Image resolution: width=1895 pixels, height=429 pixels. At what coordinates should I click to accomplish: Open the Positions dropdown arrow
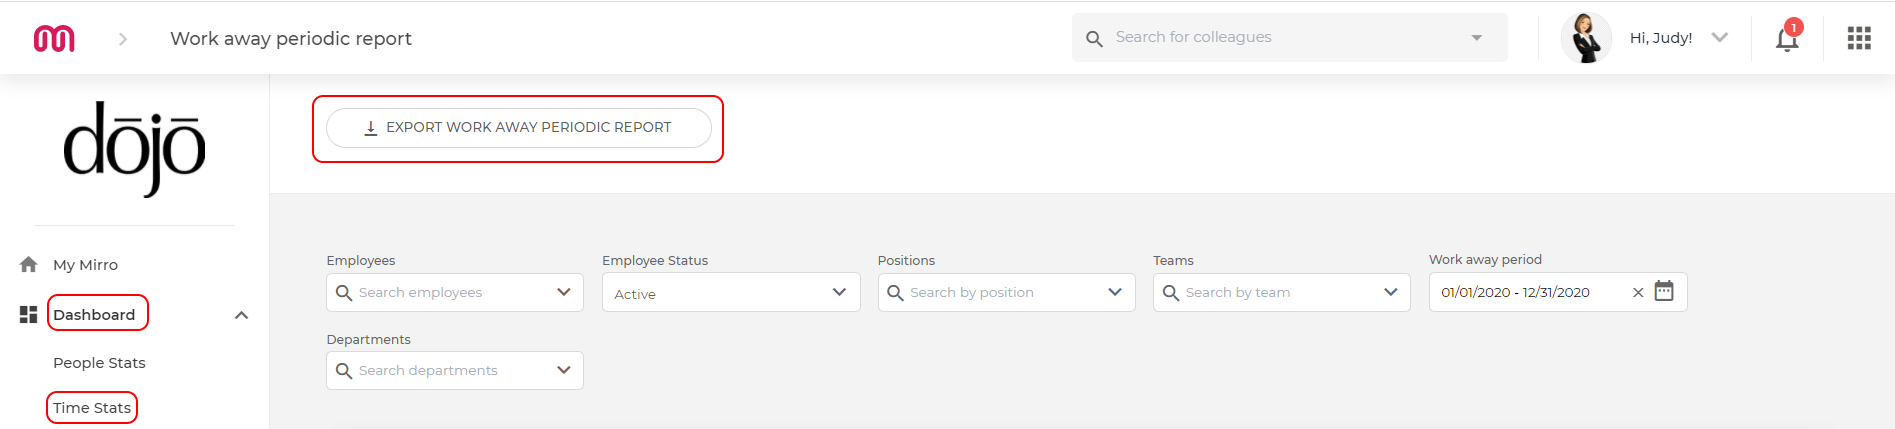click(x=1115, y=292)
